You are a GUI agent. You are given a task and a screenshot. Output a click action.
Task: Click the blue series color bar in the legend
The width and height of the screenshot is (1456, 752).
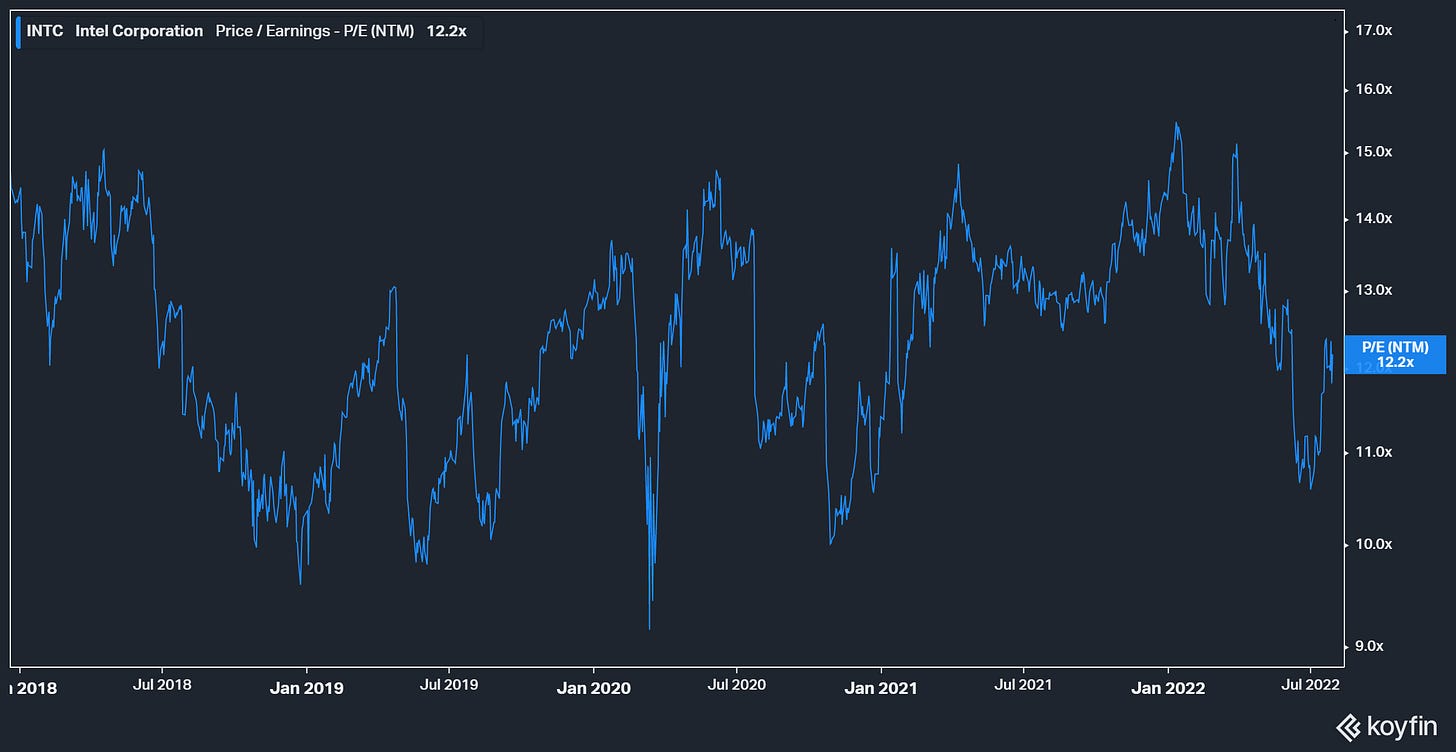18,31
